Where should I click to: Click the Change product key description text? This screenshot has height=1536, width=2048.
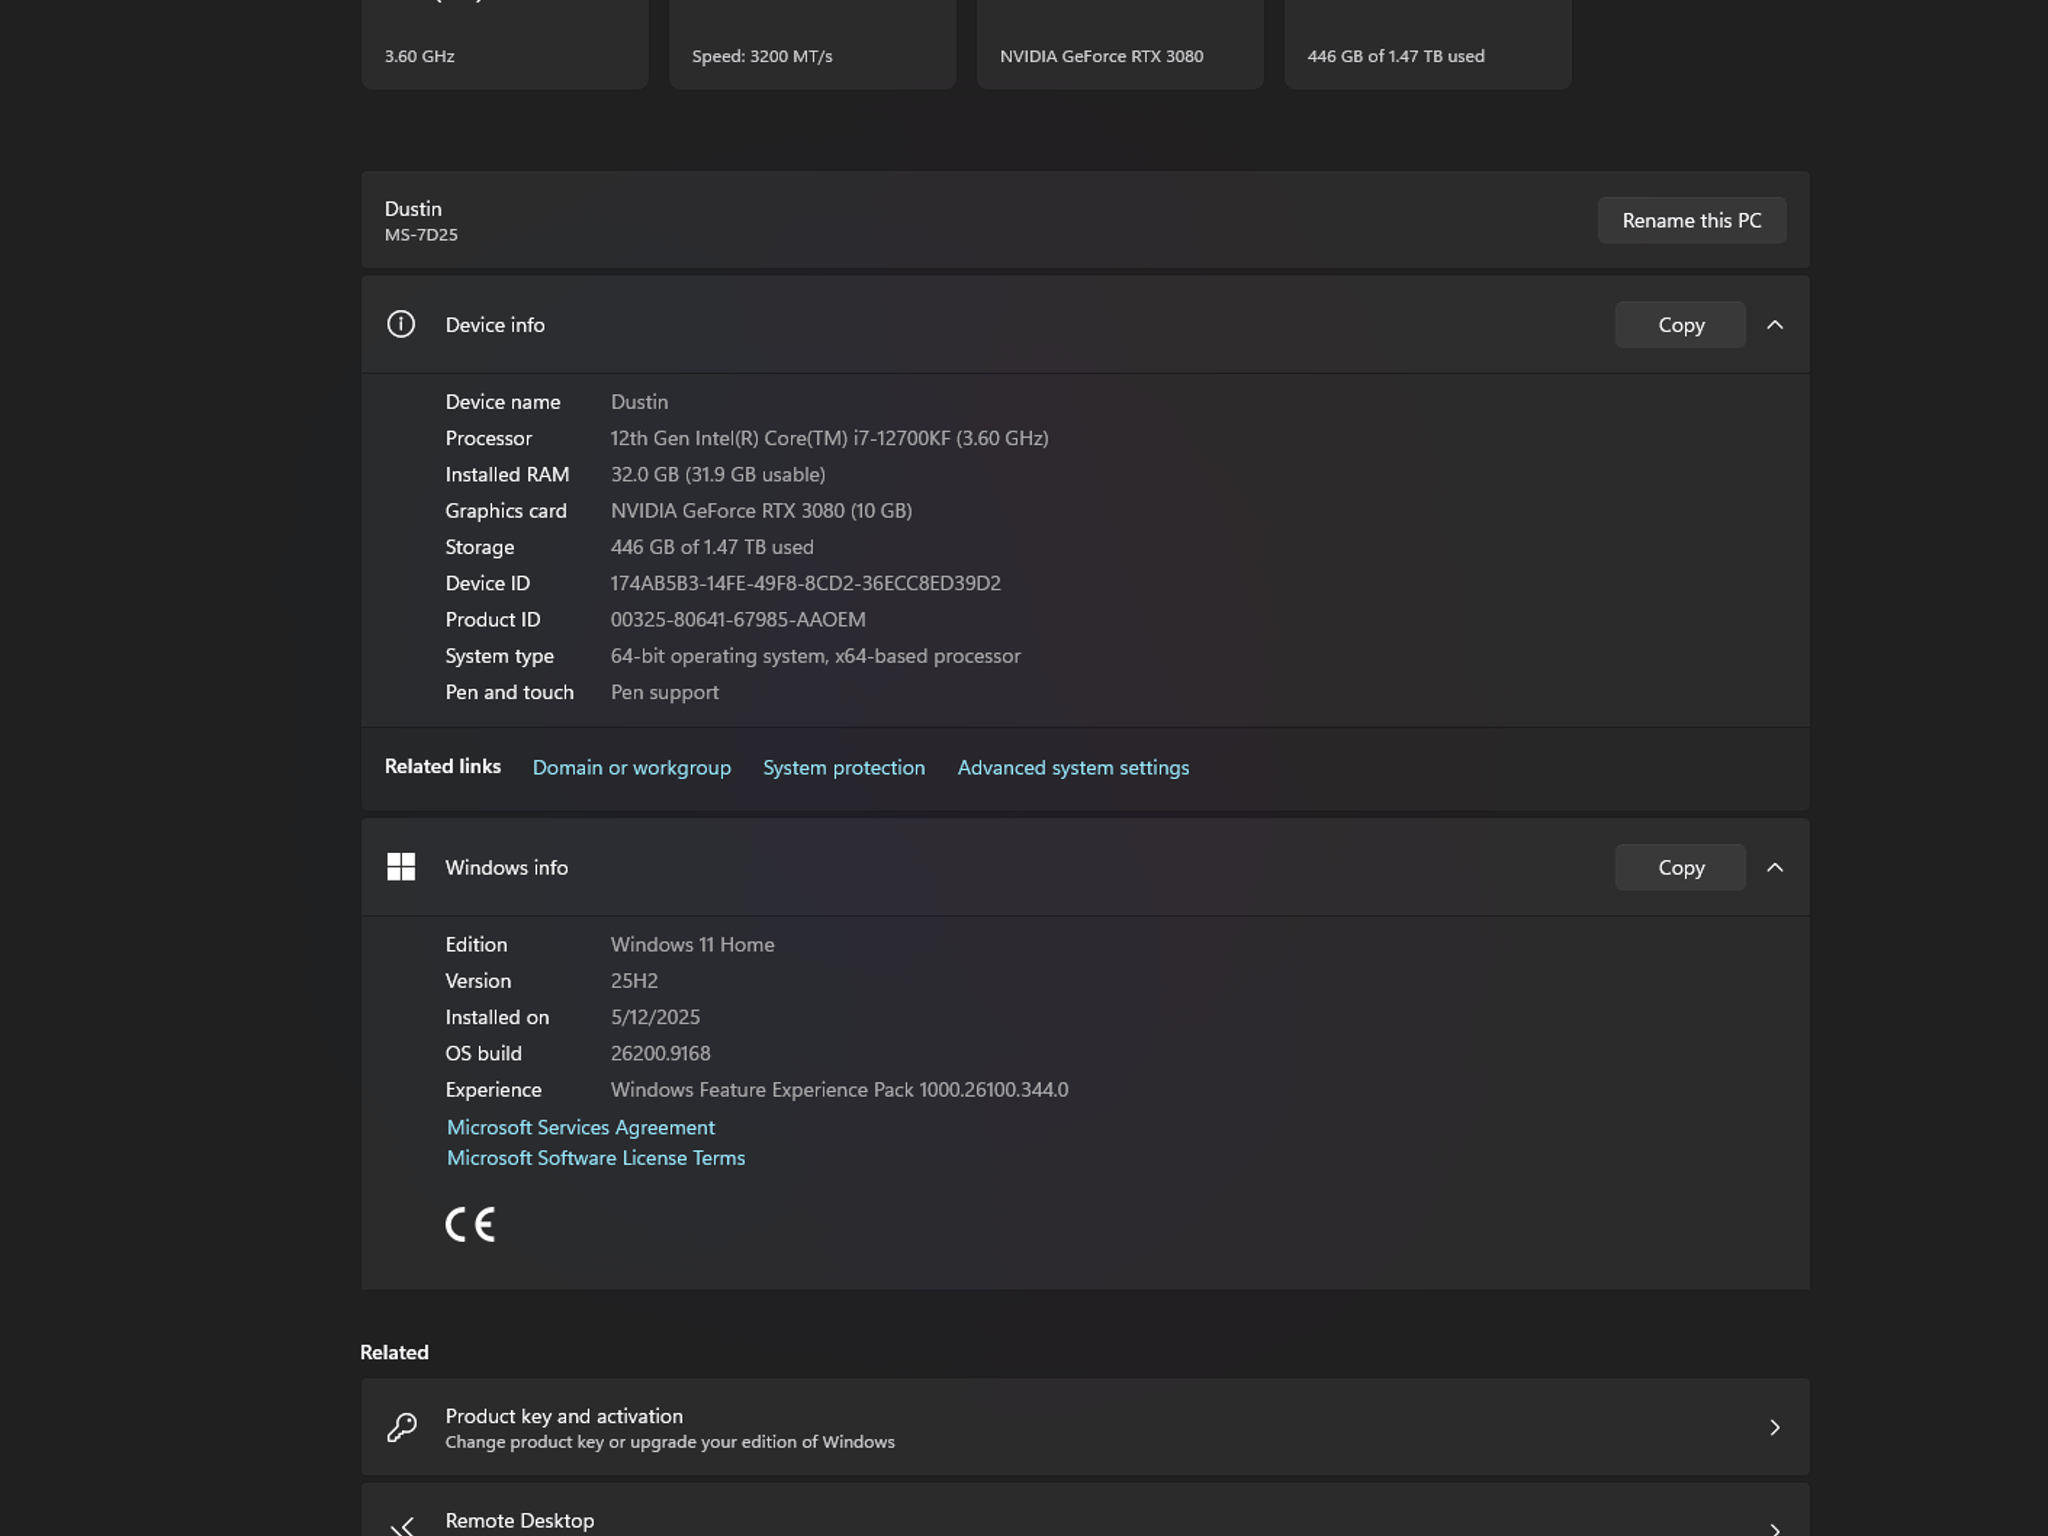coord(670,1442)
